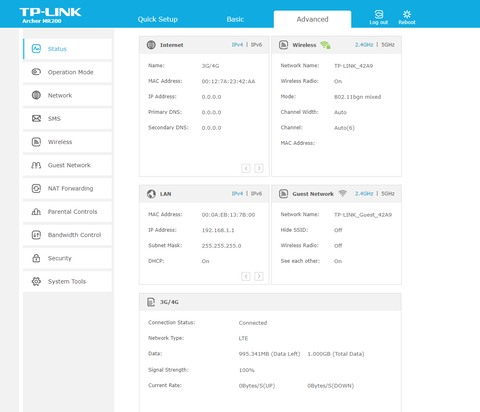
Task: Open the SMS sidebar section
Action: point(67,119)
